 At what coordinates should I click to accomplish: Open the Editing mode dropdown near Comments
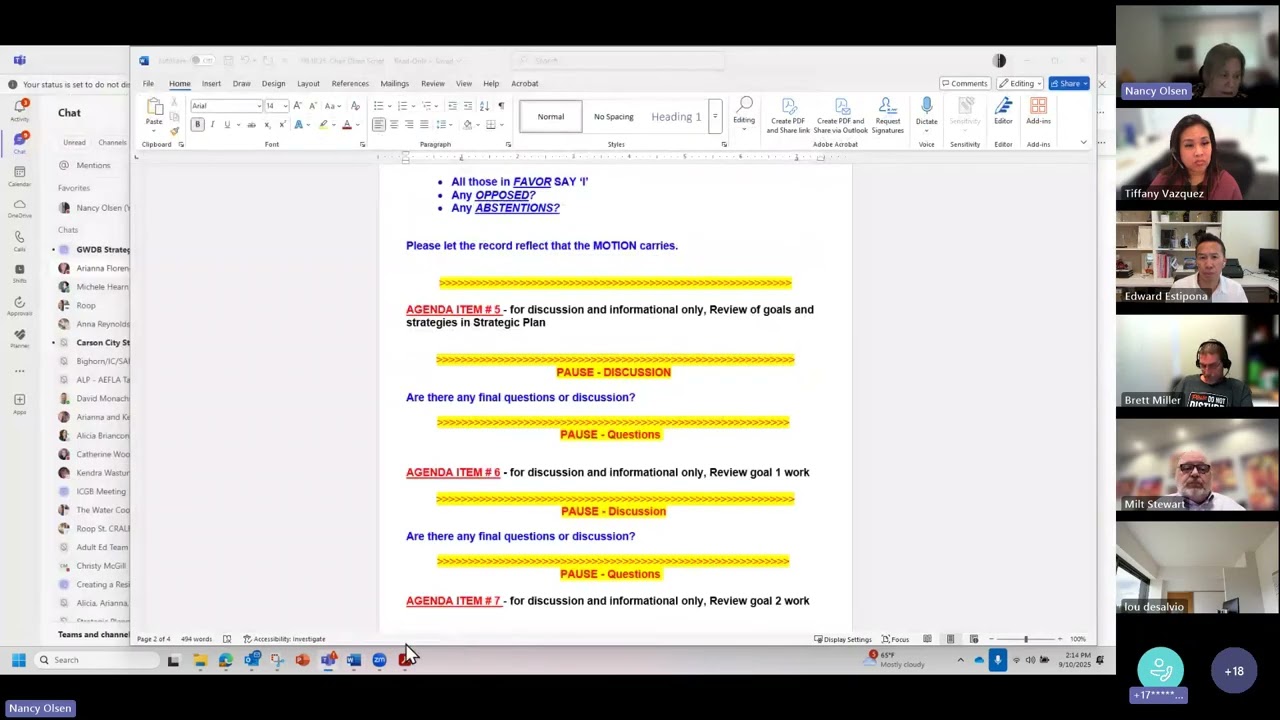(1021, 84)
